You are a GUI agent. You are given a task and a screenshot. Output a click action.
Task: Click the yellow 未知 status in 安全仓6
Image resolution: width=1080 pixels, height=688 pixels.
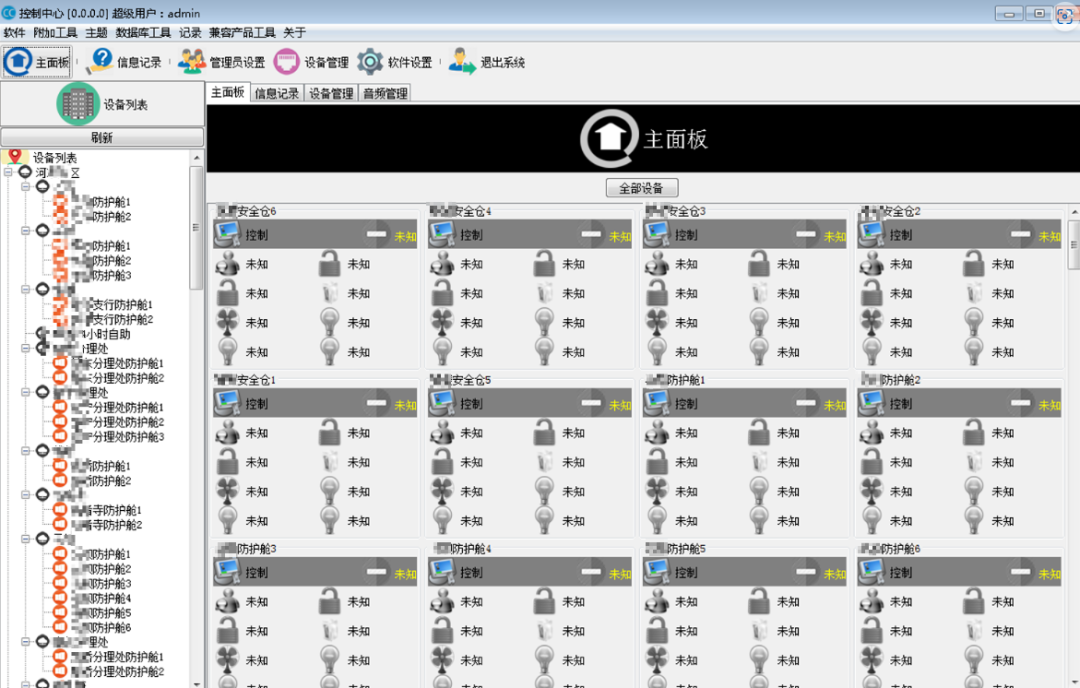pyautogui.click(x=405, y=236)
